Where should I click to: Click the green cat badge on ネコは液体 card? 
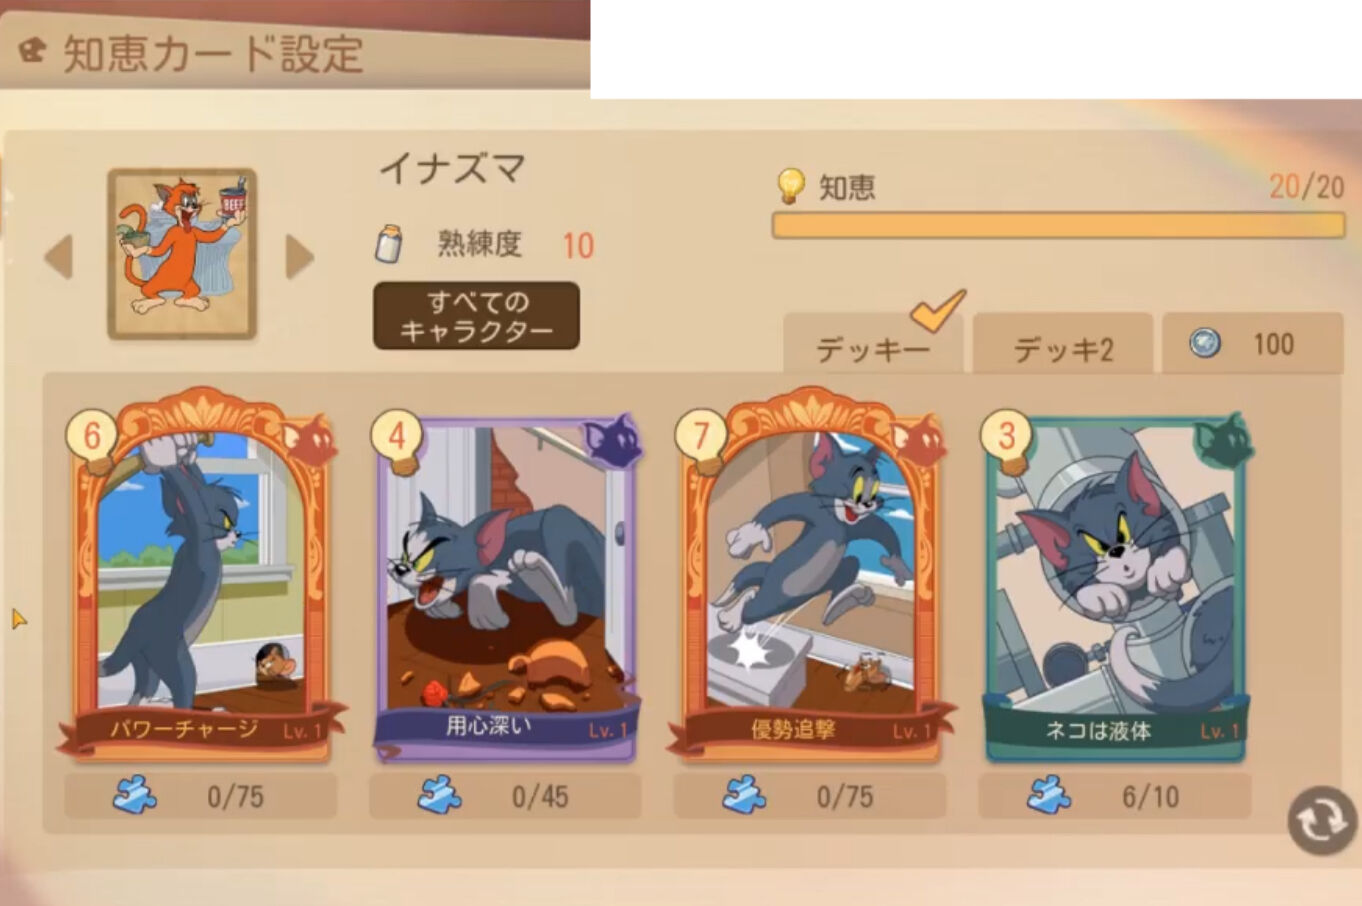pyautogui.click(x=1222, y=440)
